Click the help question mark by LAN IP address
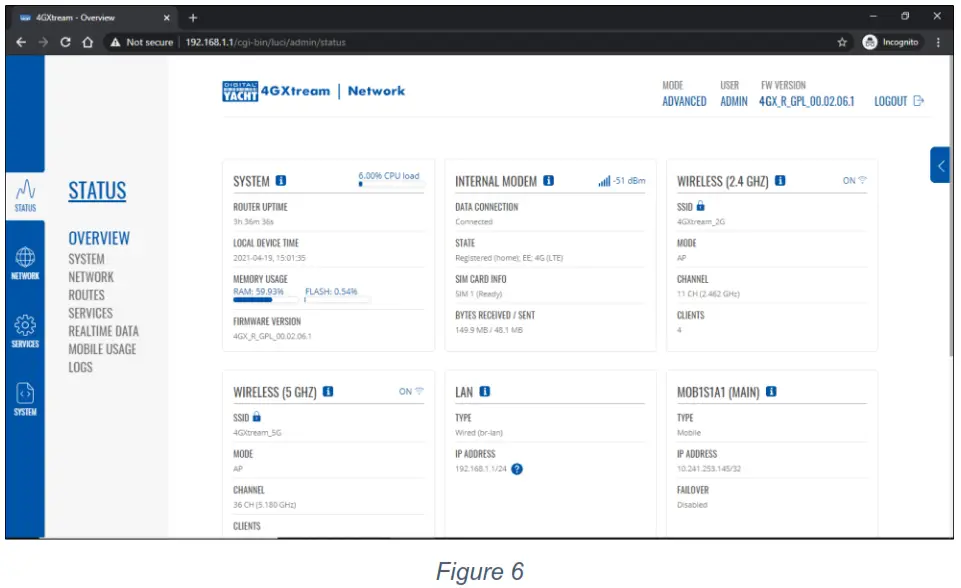The width and height of the screenshot is (961, 588). 517,469
